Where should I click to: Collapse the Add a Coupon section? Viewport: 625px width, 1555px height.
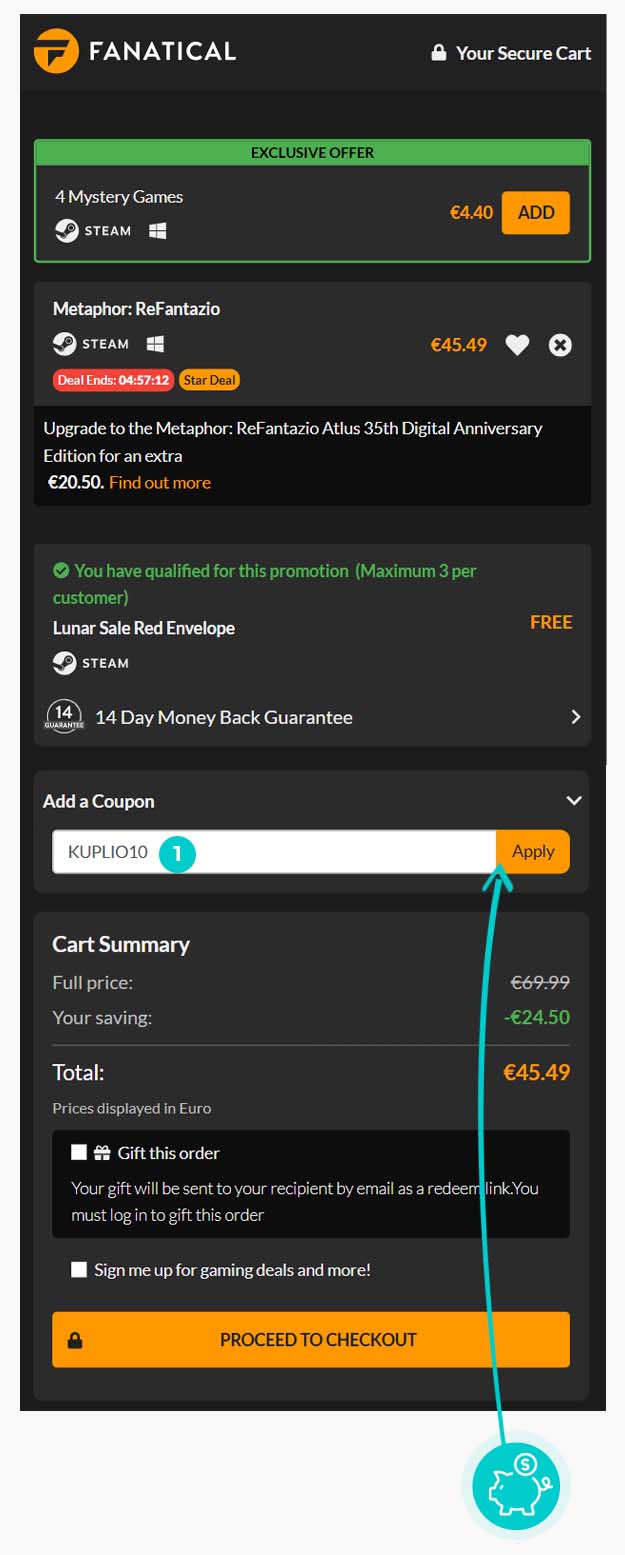tap(573, 801)
